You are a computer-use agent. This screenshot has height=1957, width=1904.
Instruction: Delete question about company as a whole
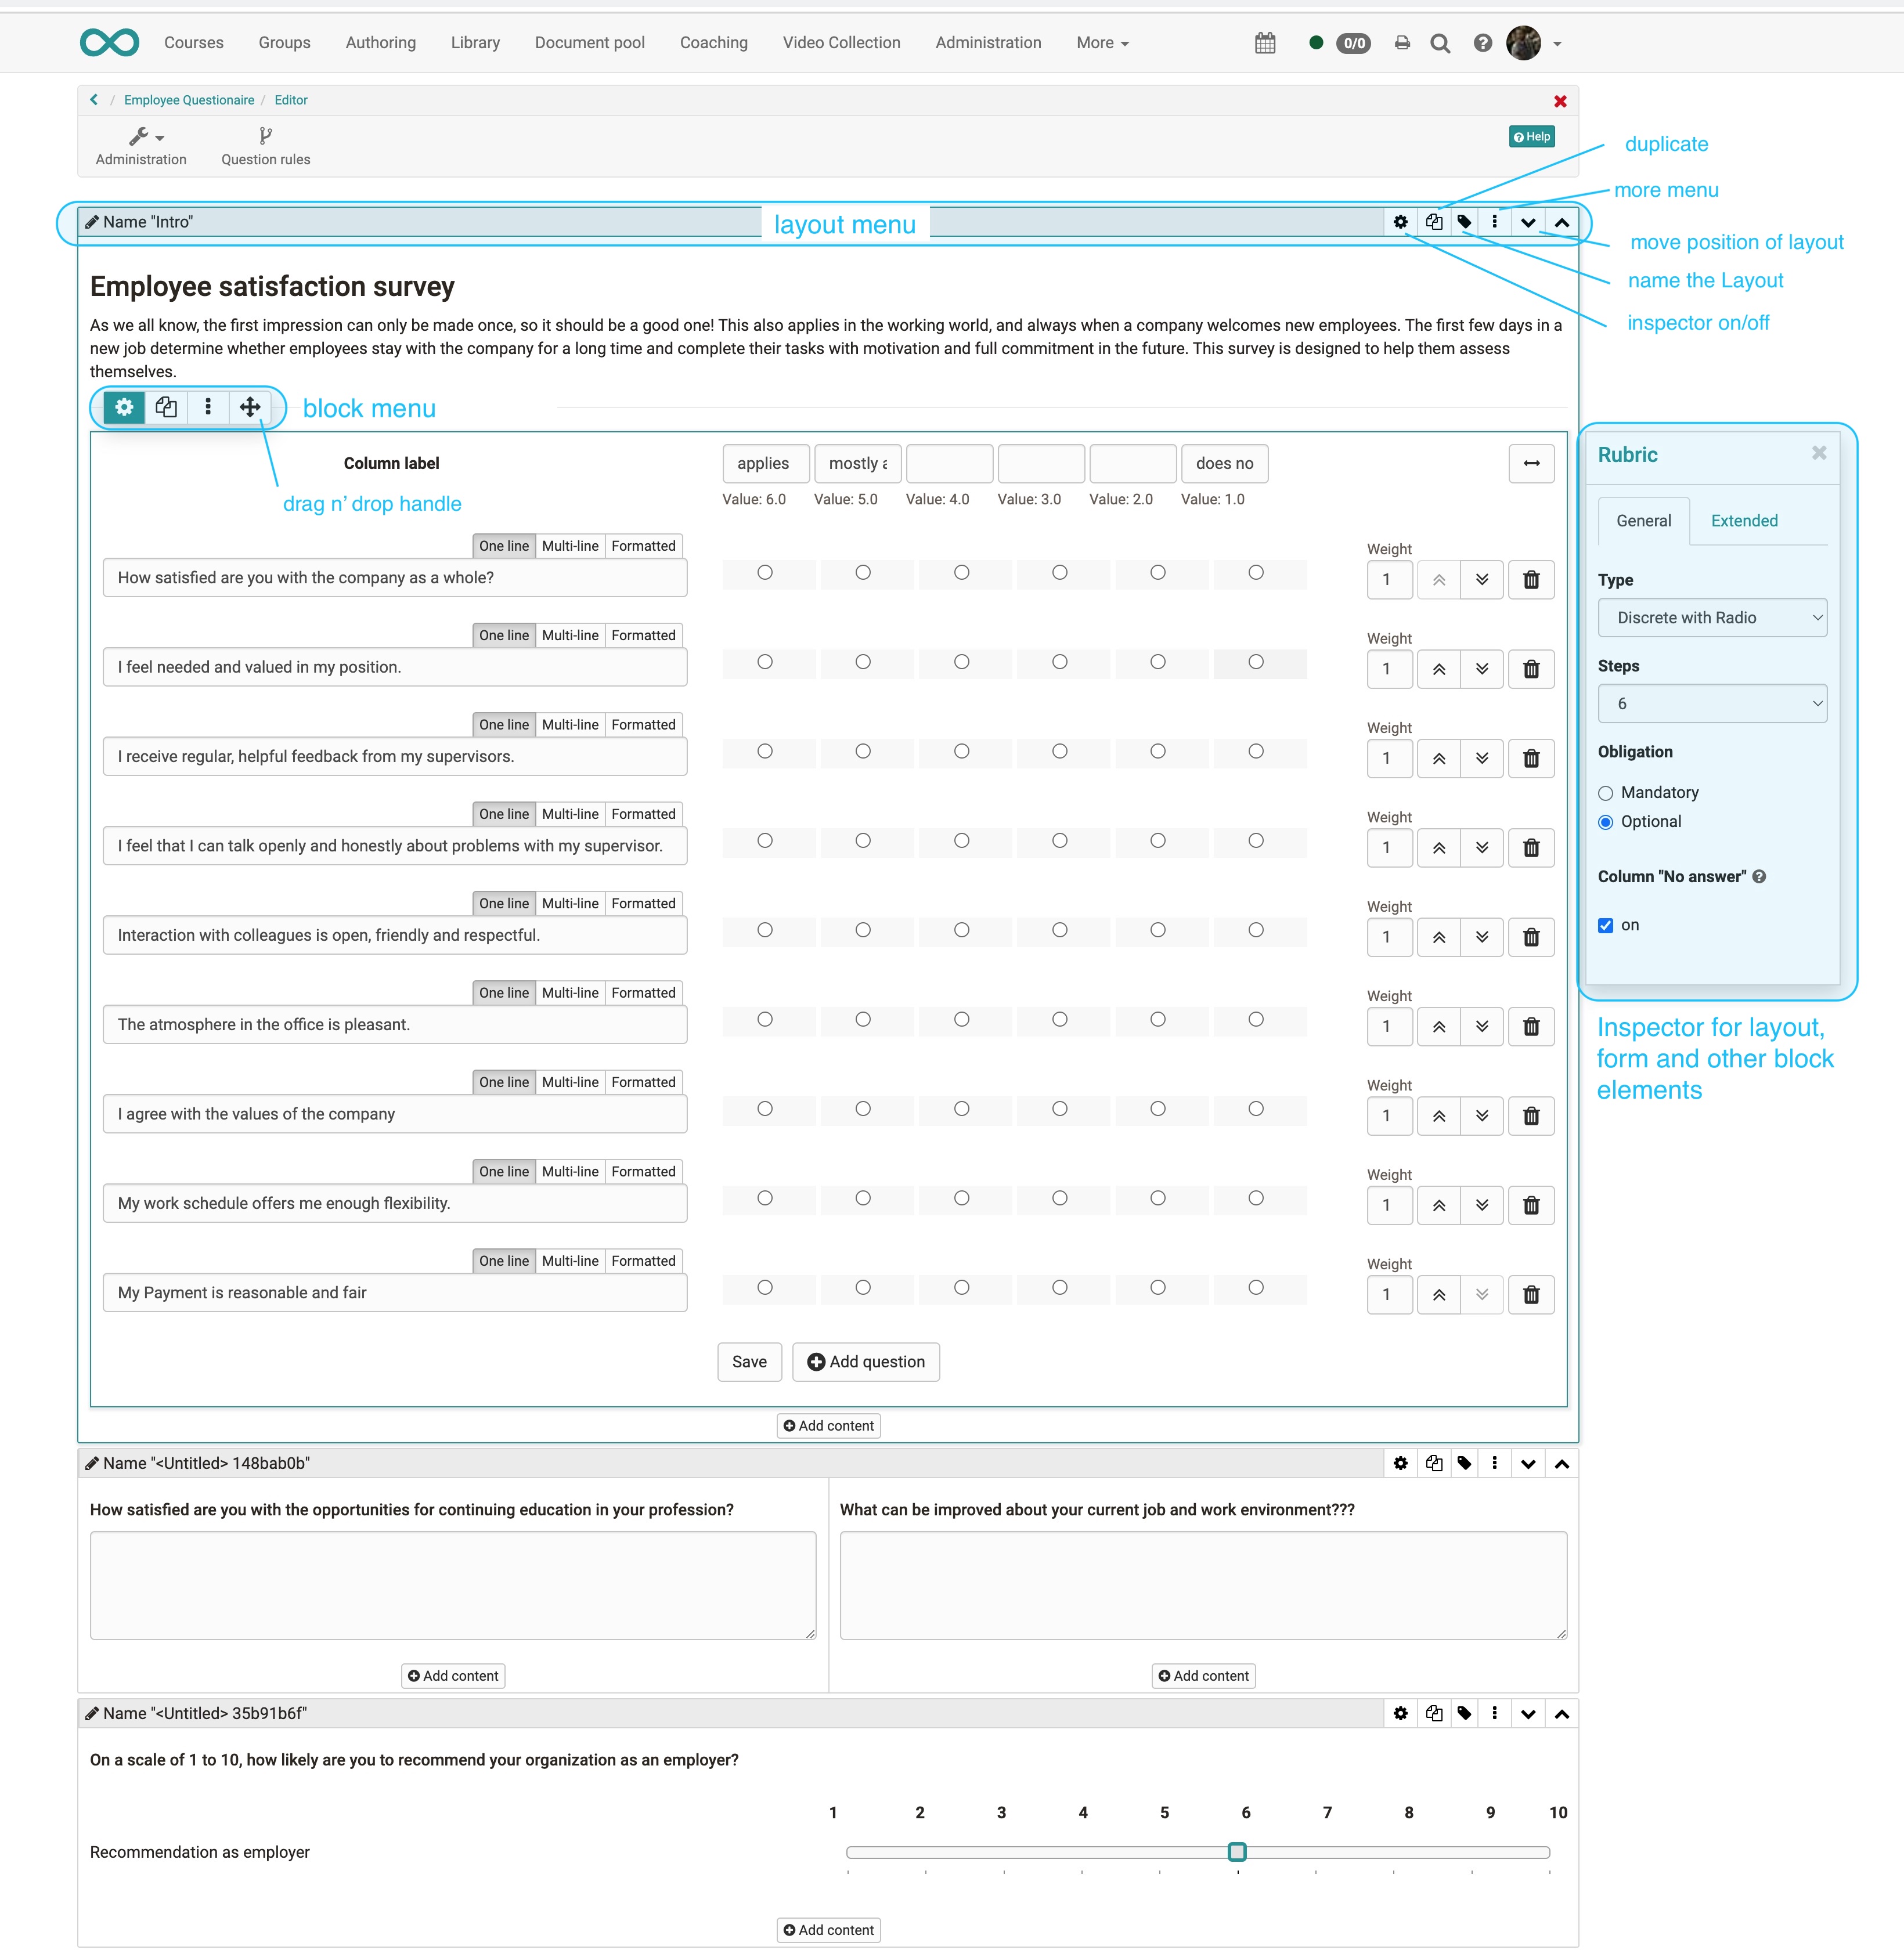[x=1531, y=580]
